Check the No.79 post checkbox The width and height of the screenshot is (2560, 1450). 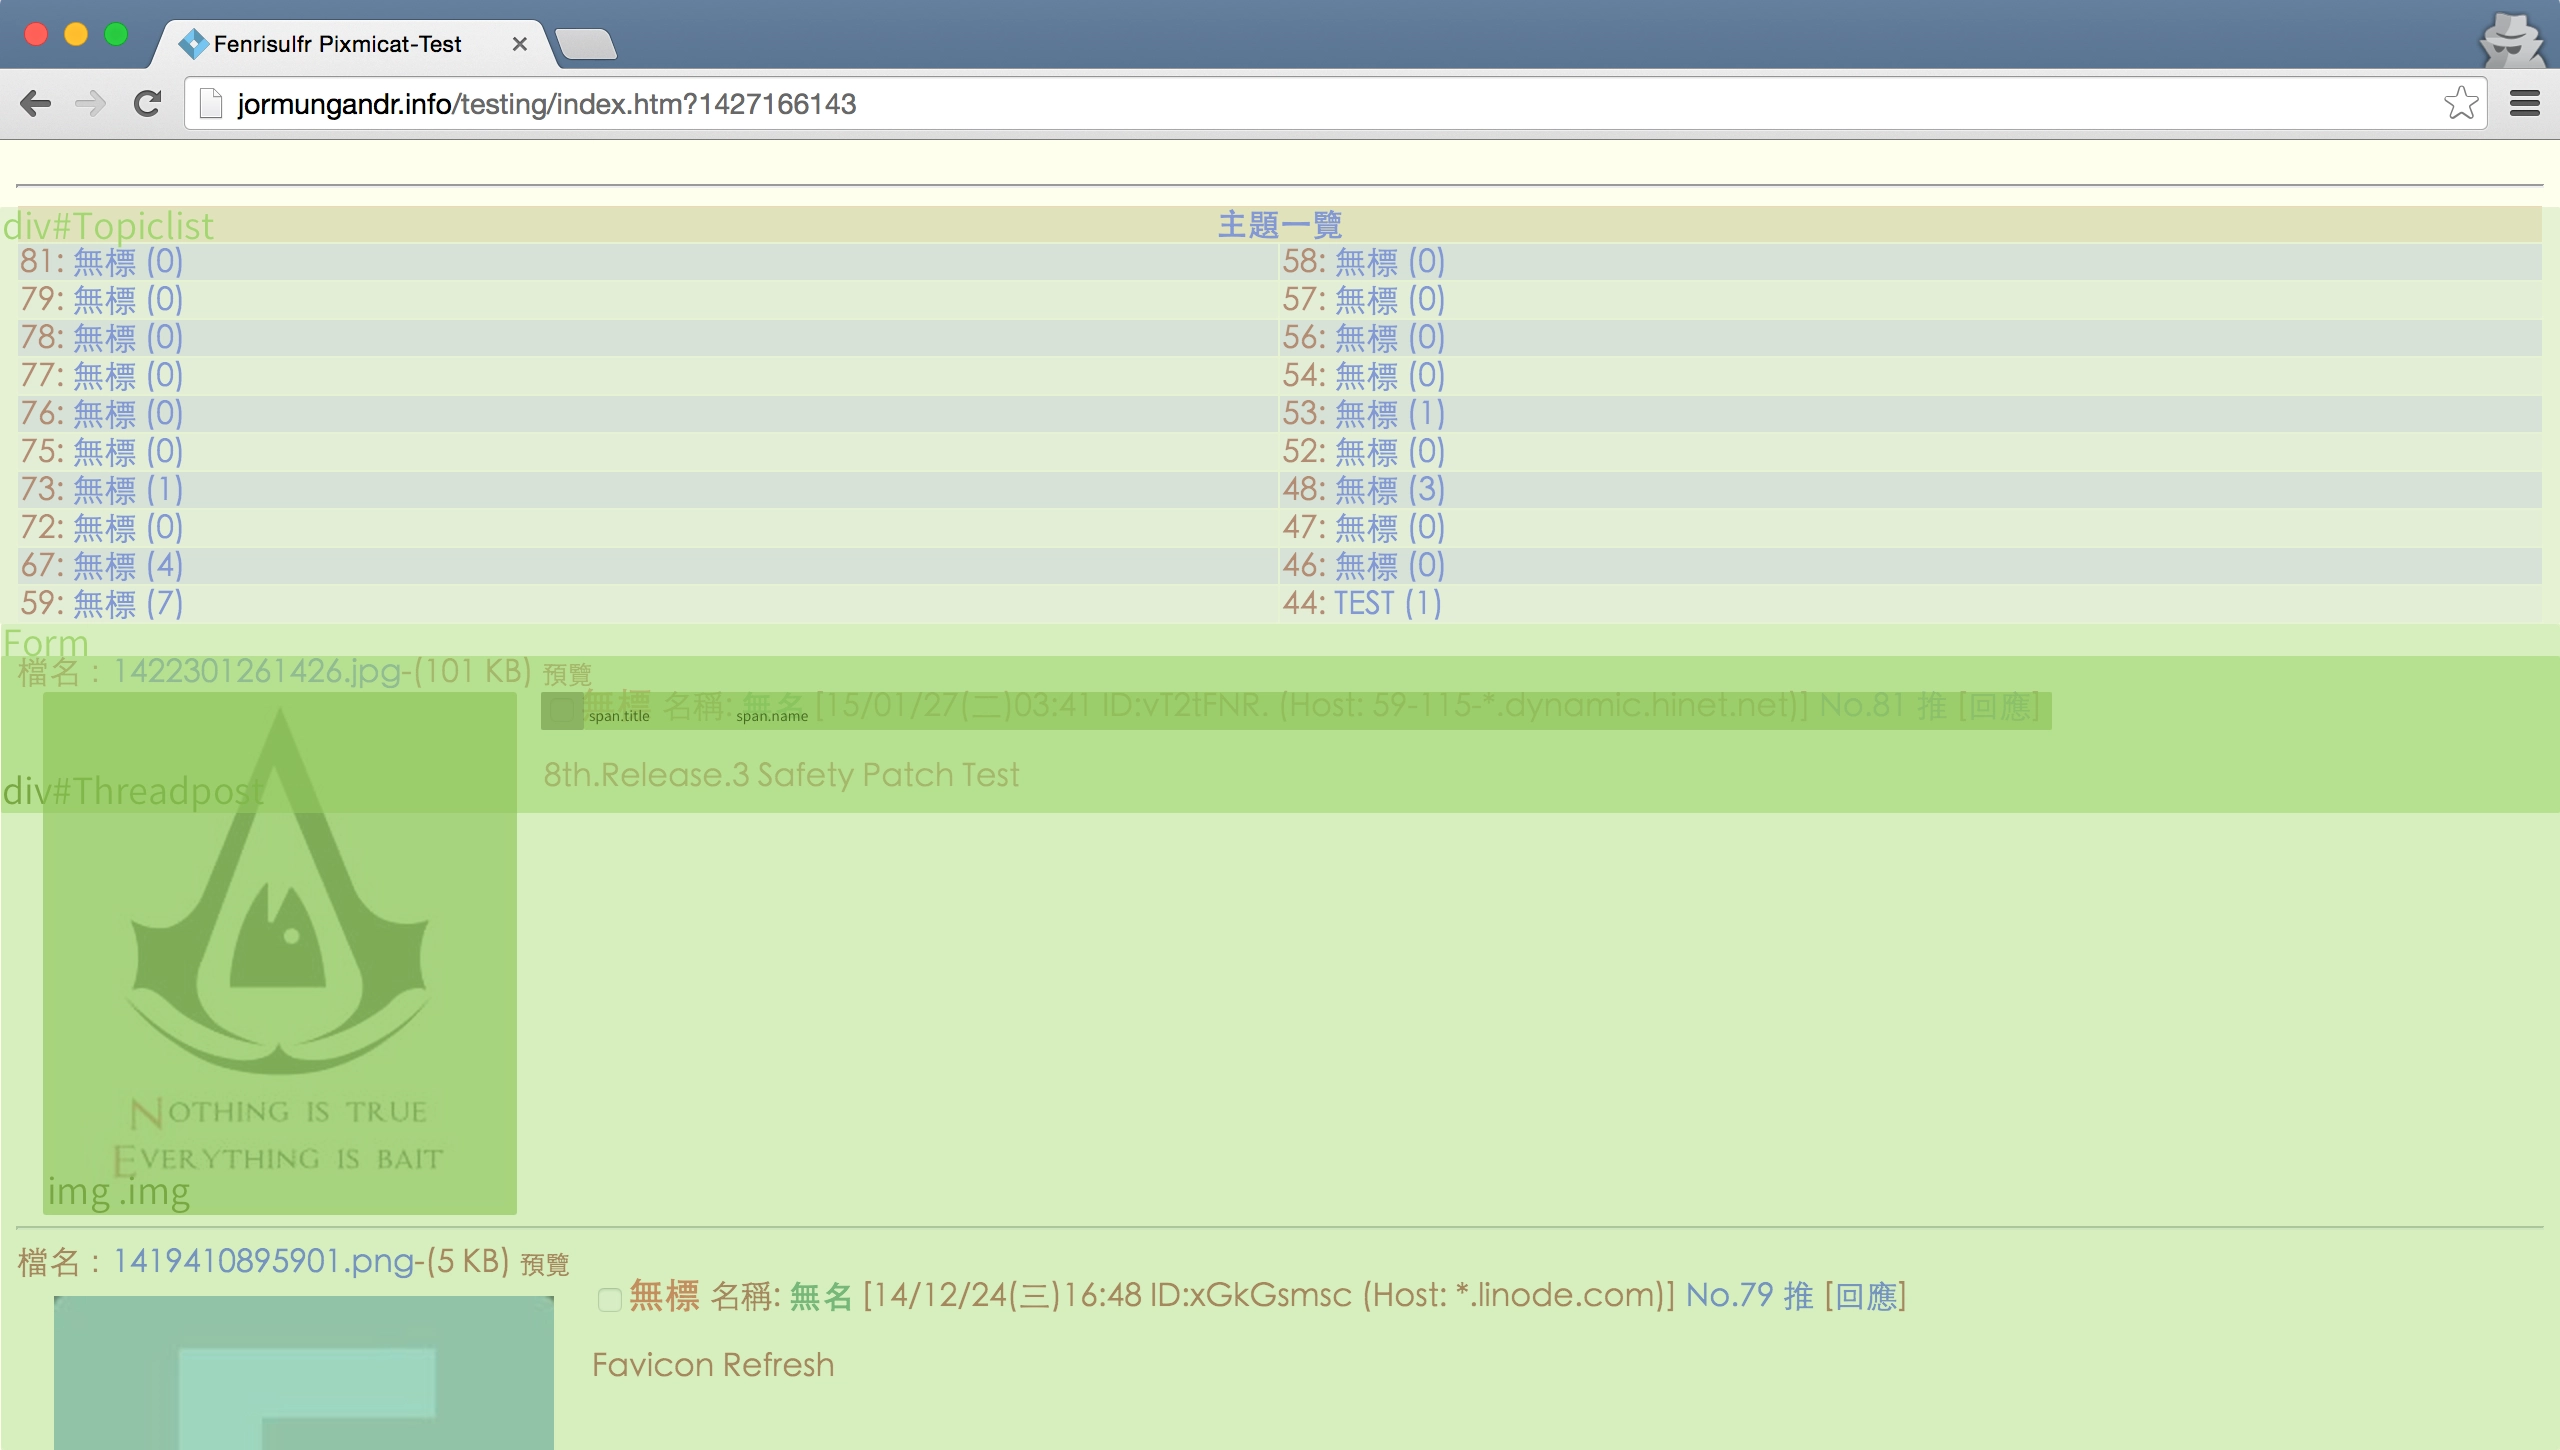(x=609, y=1299)
